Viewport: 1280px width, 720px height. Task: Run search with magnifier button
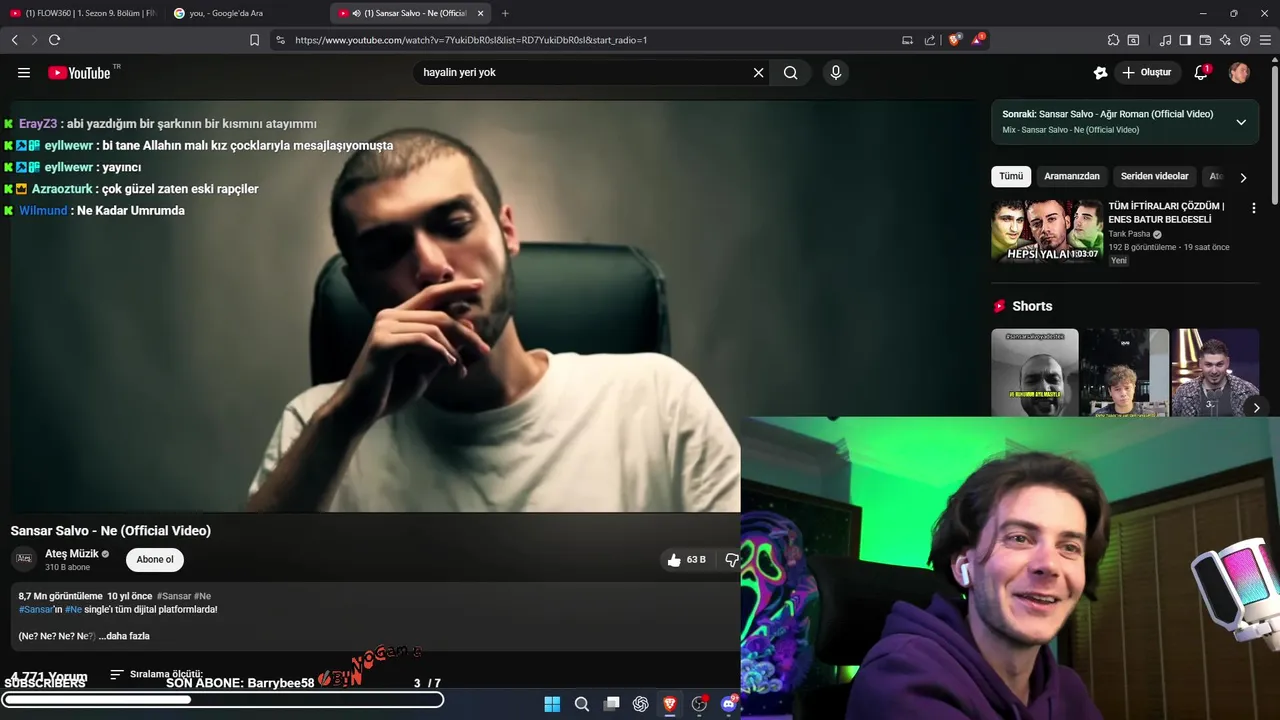point(791,73)
